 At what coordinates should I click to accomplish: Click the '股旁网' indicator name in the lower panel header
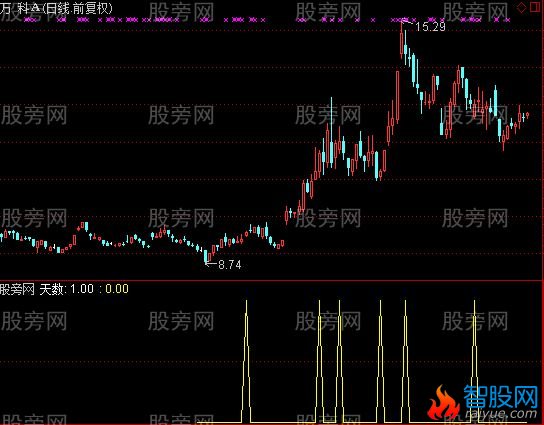pos(17,289)
